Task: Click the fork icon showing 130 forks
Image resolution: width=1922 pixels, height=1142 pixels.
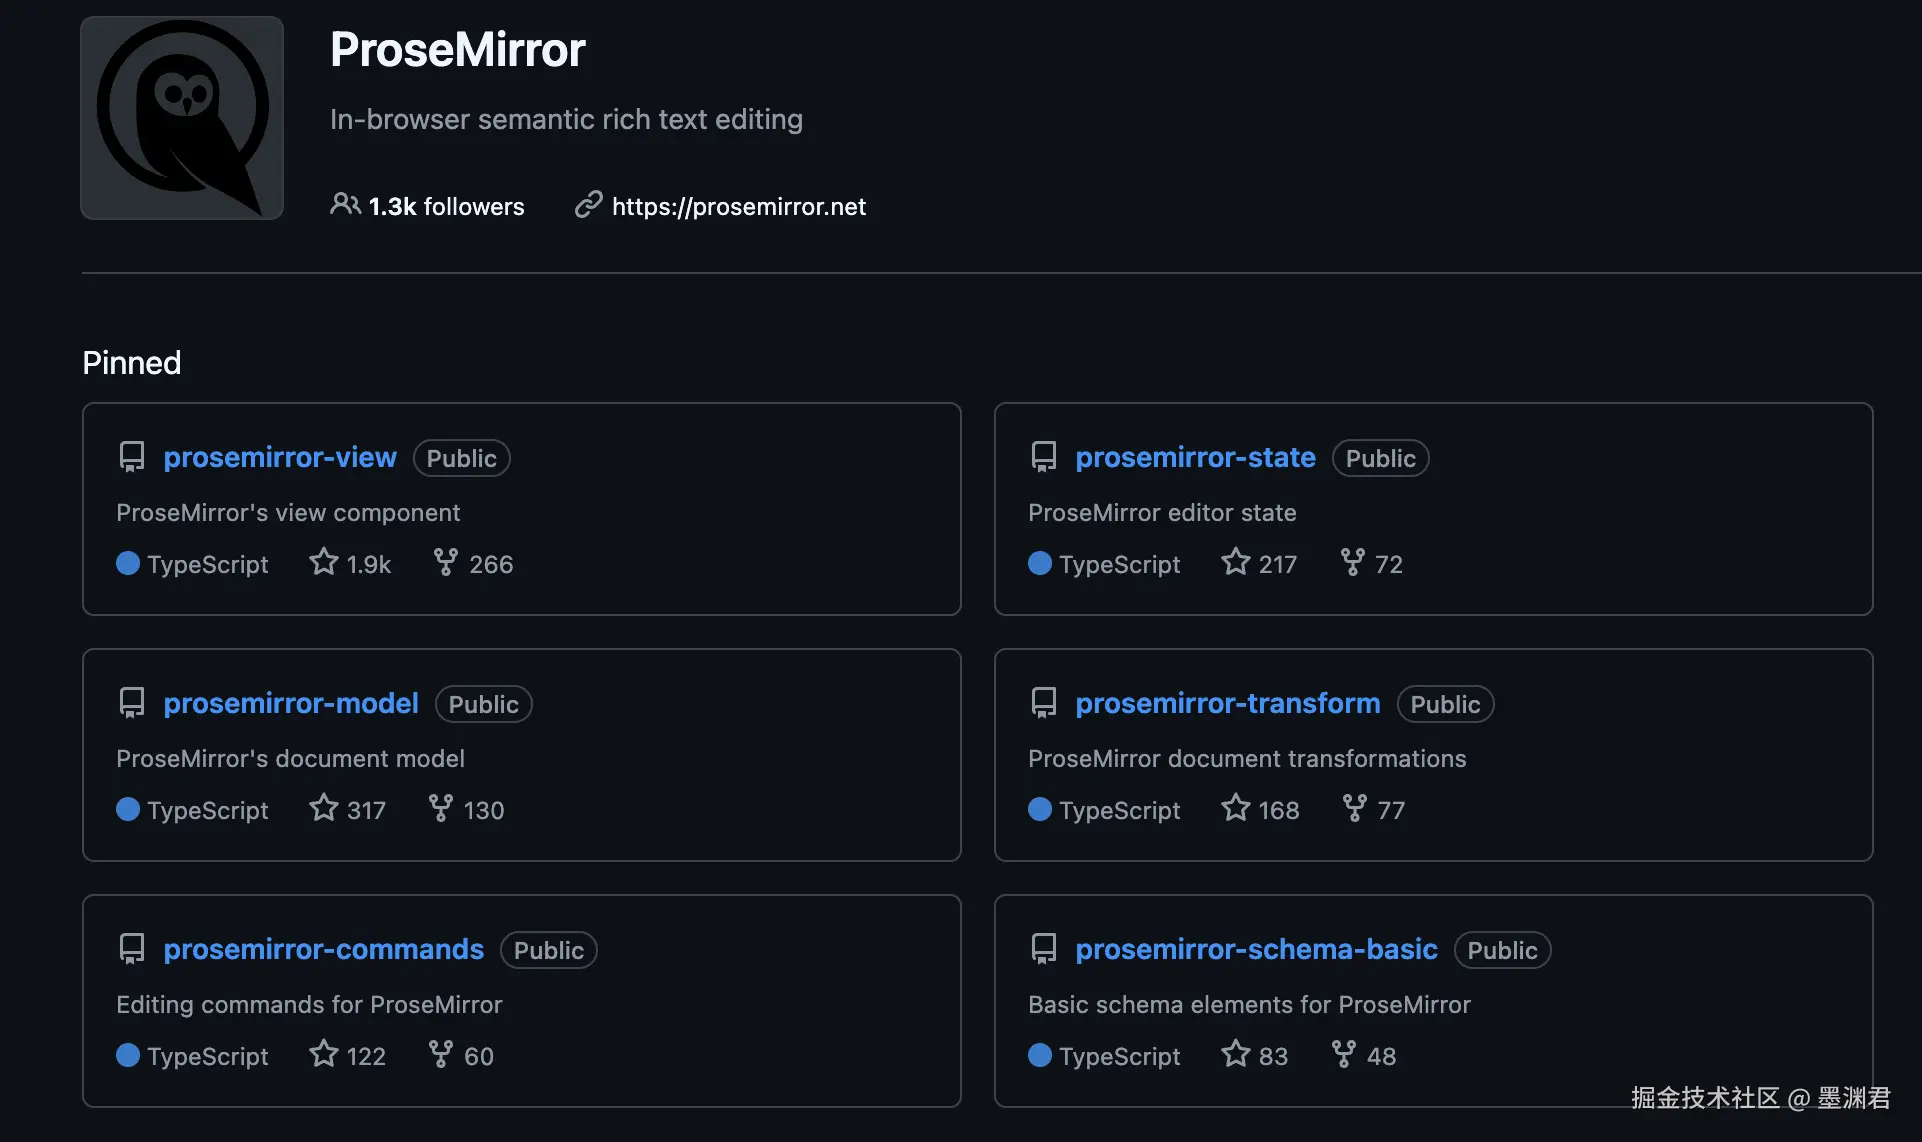Action: [x=440, y=808]
